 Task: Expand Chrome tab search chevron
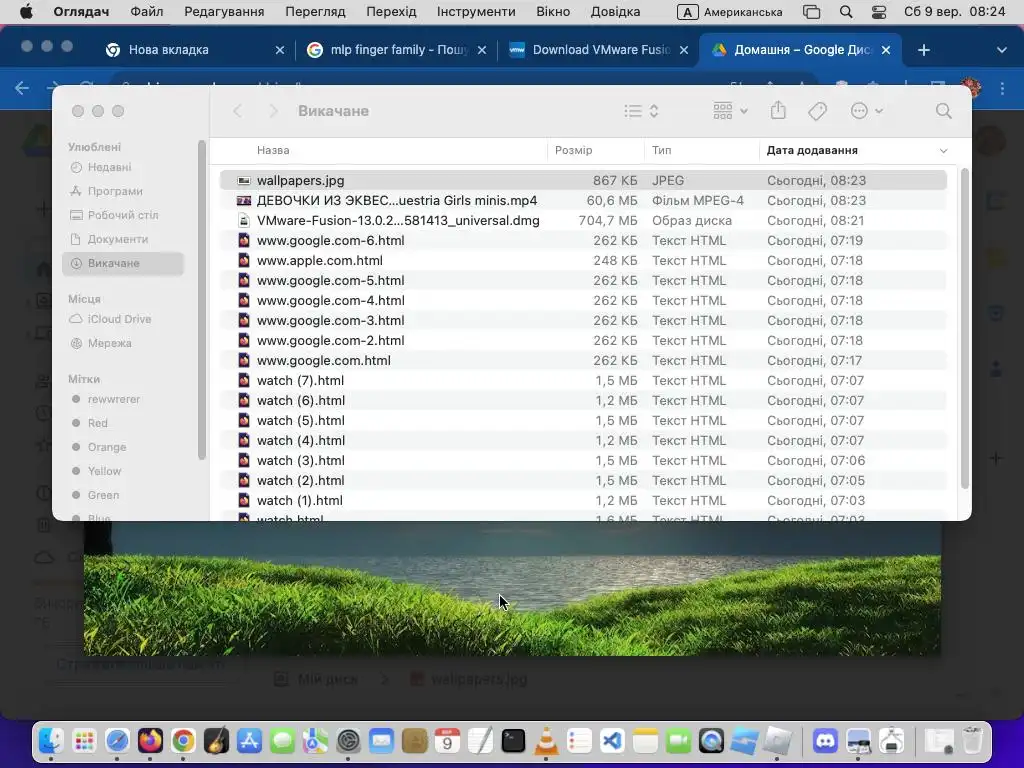(1001, 50)
